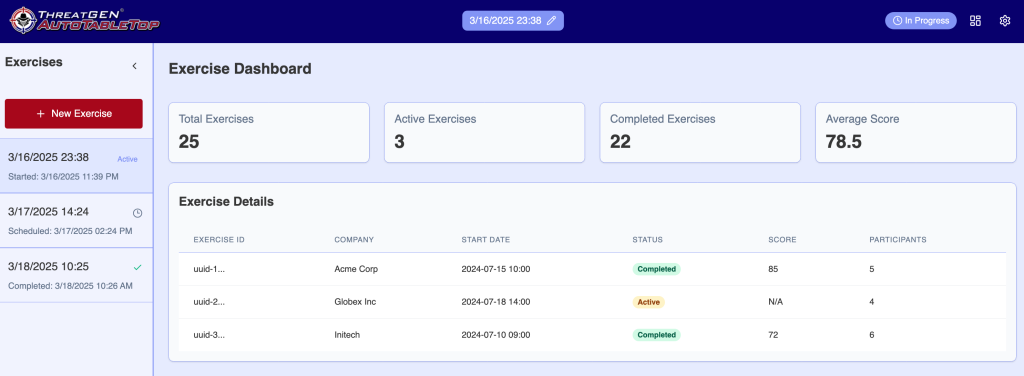1024x376 pixels.
Task: Click the 25 total exercises value
Action: pyautogui.click(x=189, y=142)
